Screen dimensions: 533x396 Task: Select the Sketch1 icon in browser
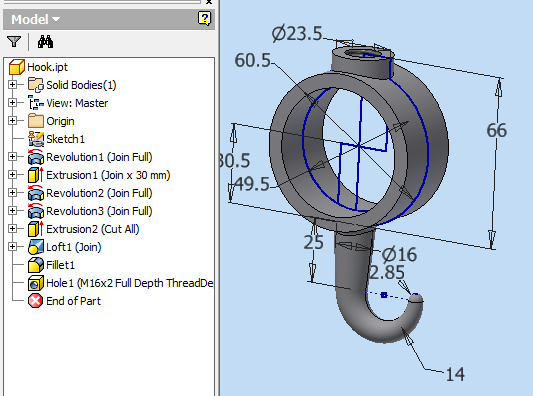(x=36, y=139)
